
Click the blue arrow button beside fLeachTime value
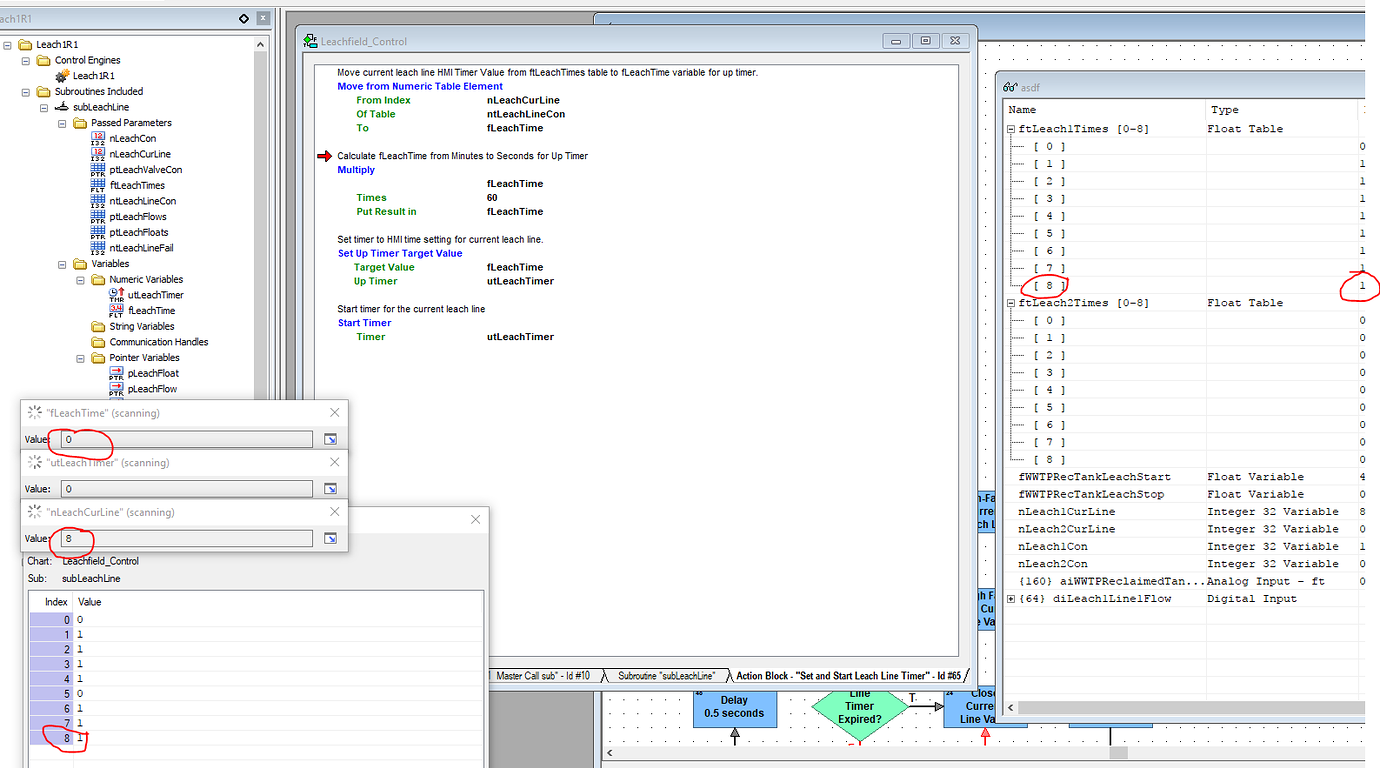pyautogui.click(x=331, y=439)
